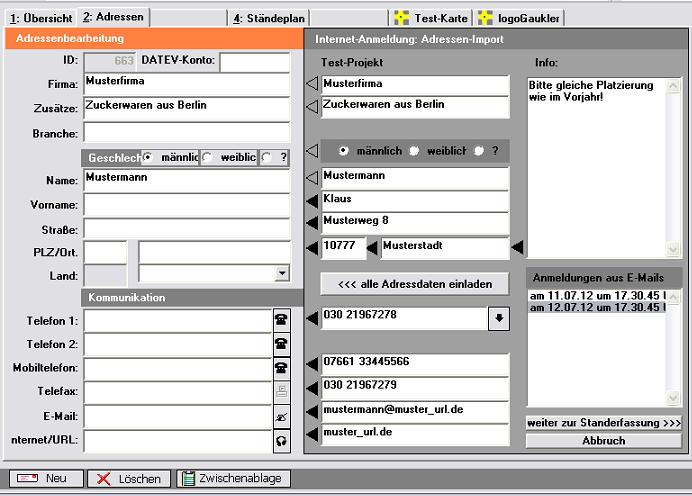The width and height of the screenshot is (692, 496).
Task: Import muster_url.de with black arrow
Action: pyautogui.click(x=312, y=434)
